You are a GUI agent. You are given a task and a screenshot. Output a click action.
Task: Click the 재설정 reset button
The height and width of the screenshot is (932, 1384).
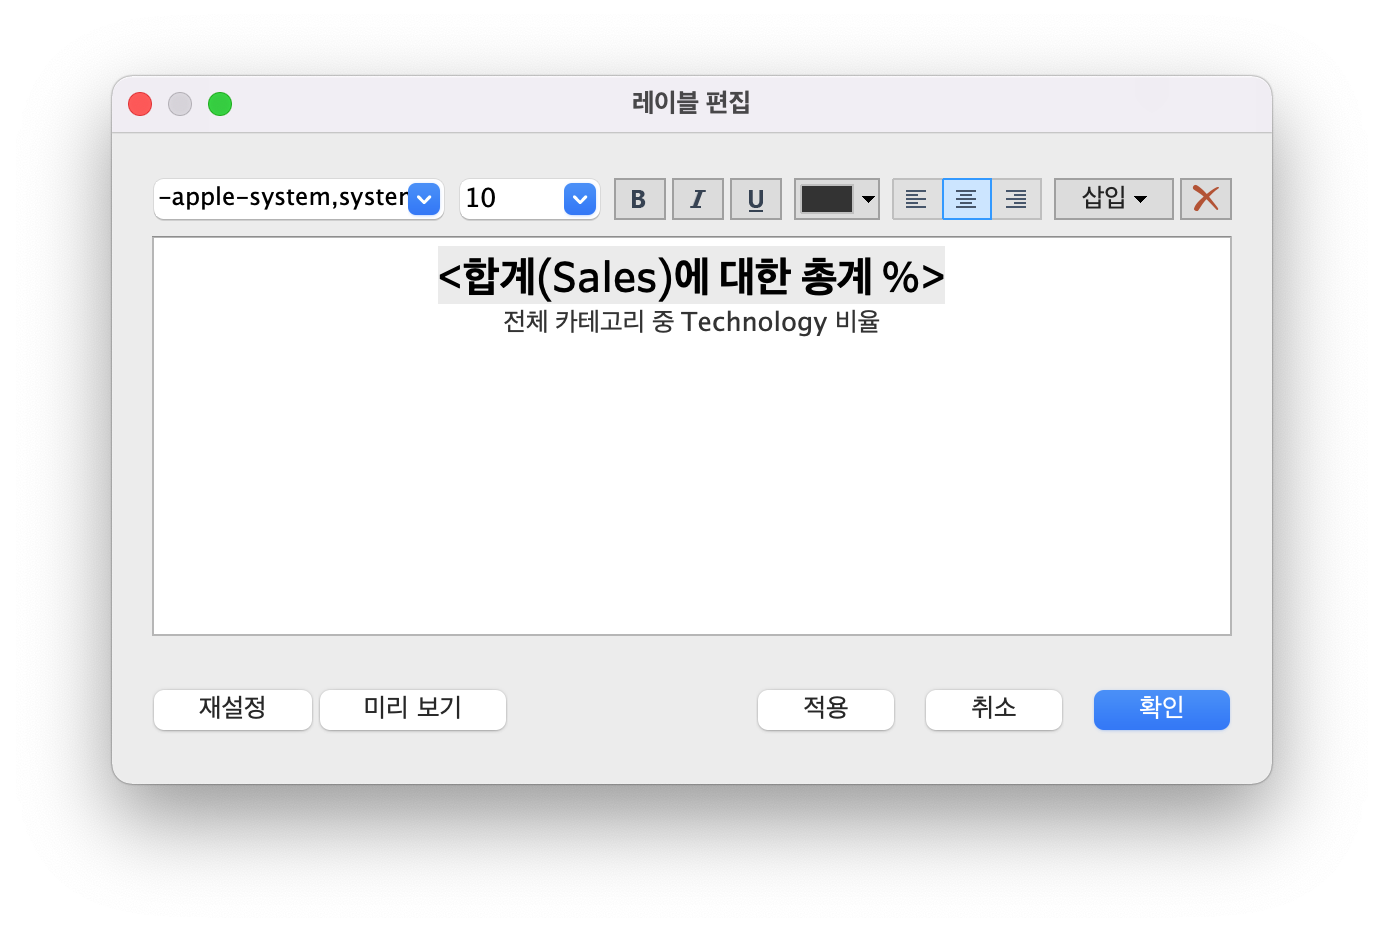(x=233, y=709)
